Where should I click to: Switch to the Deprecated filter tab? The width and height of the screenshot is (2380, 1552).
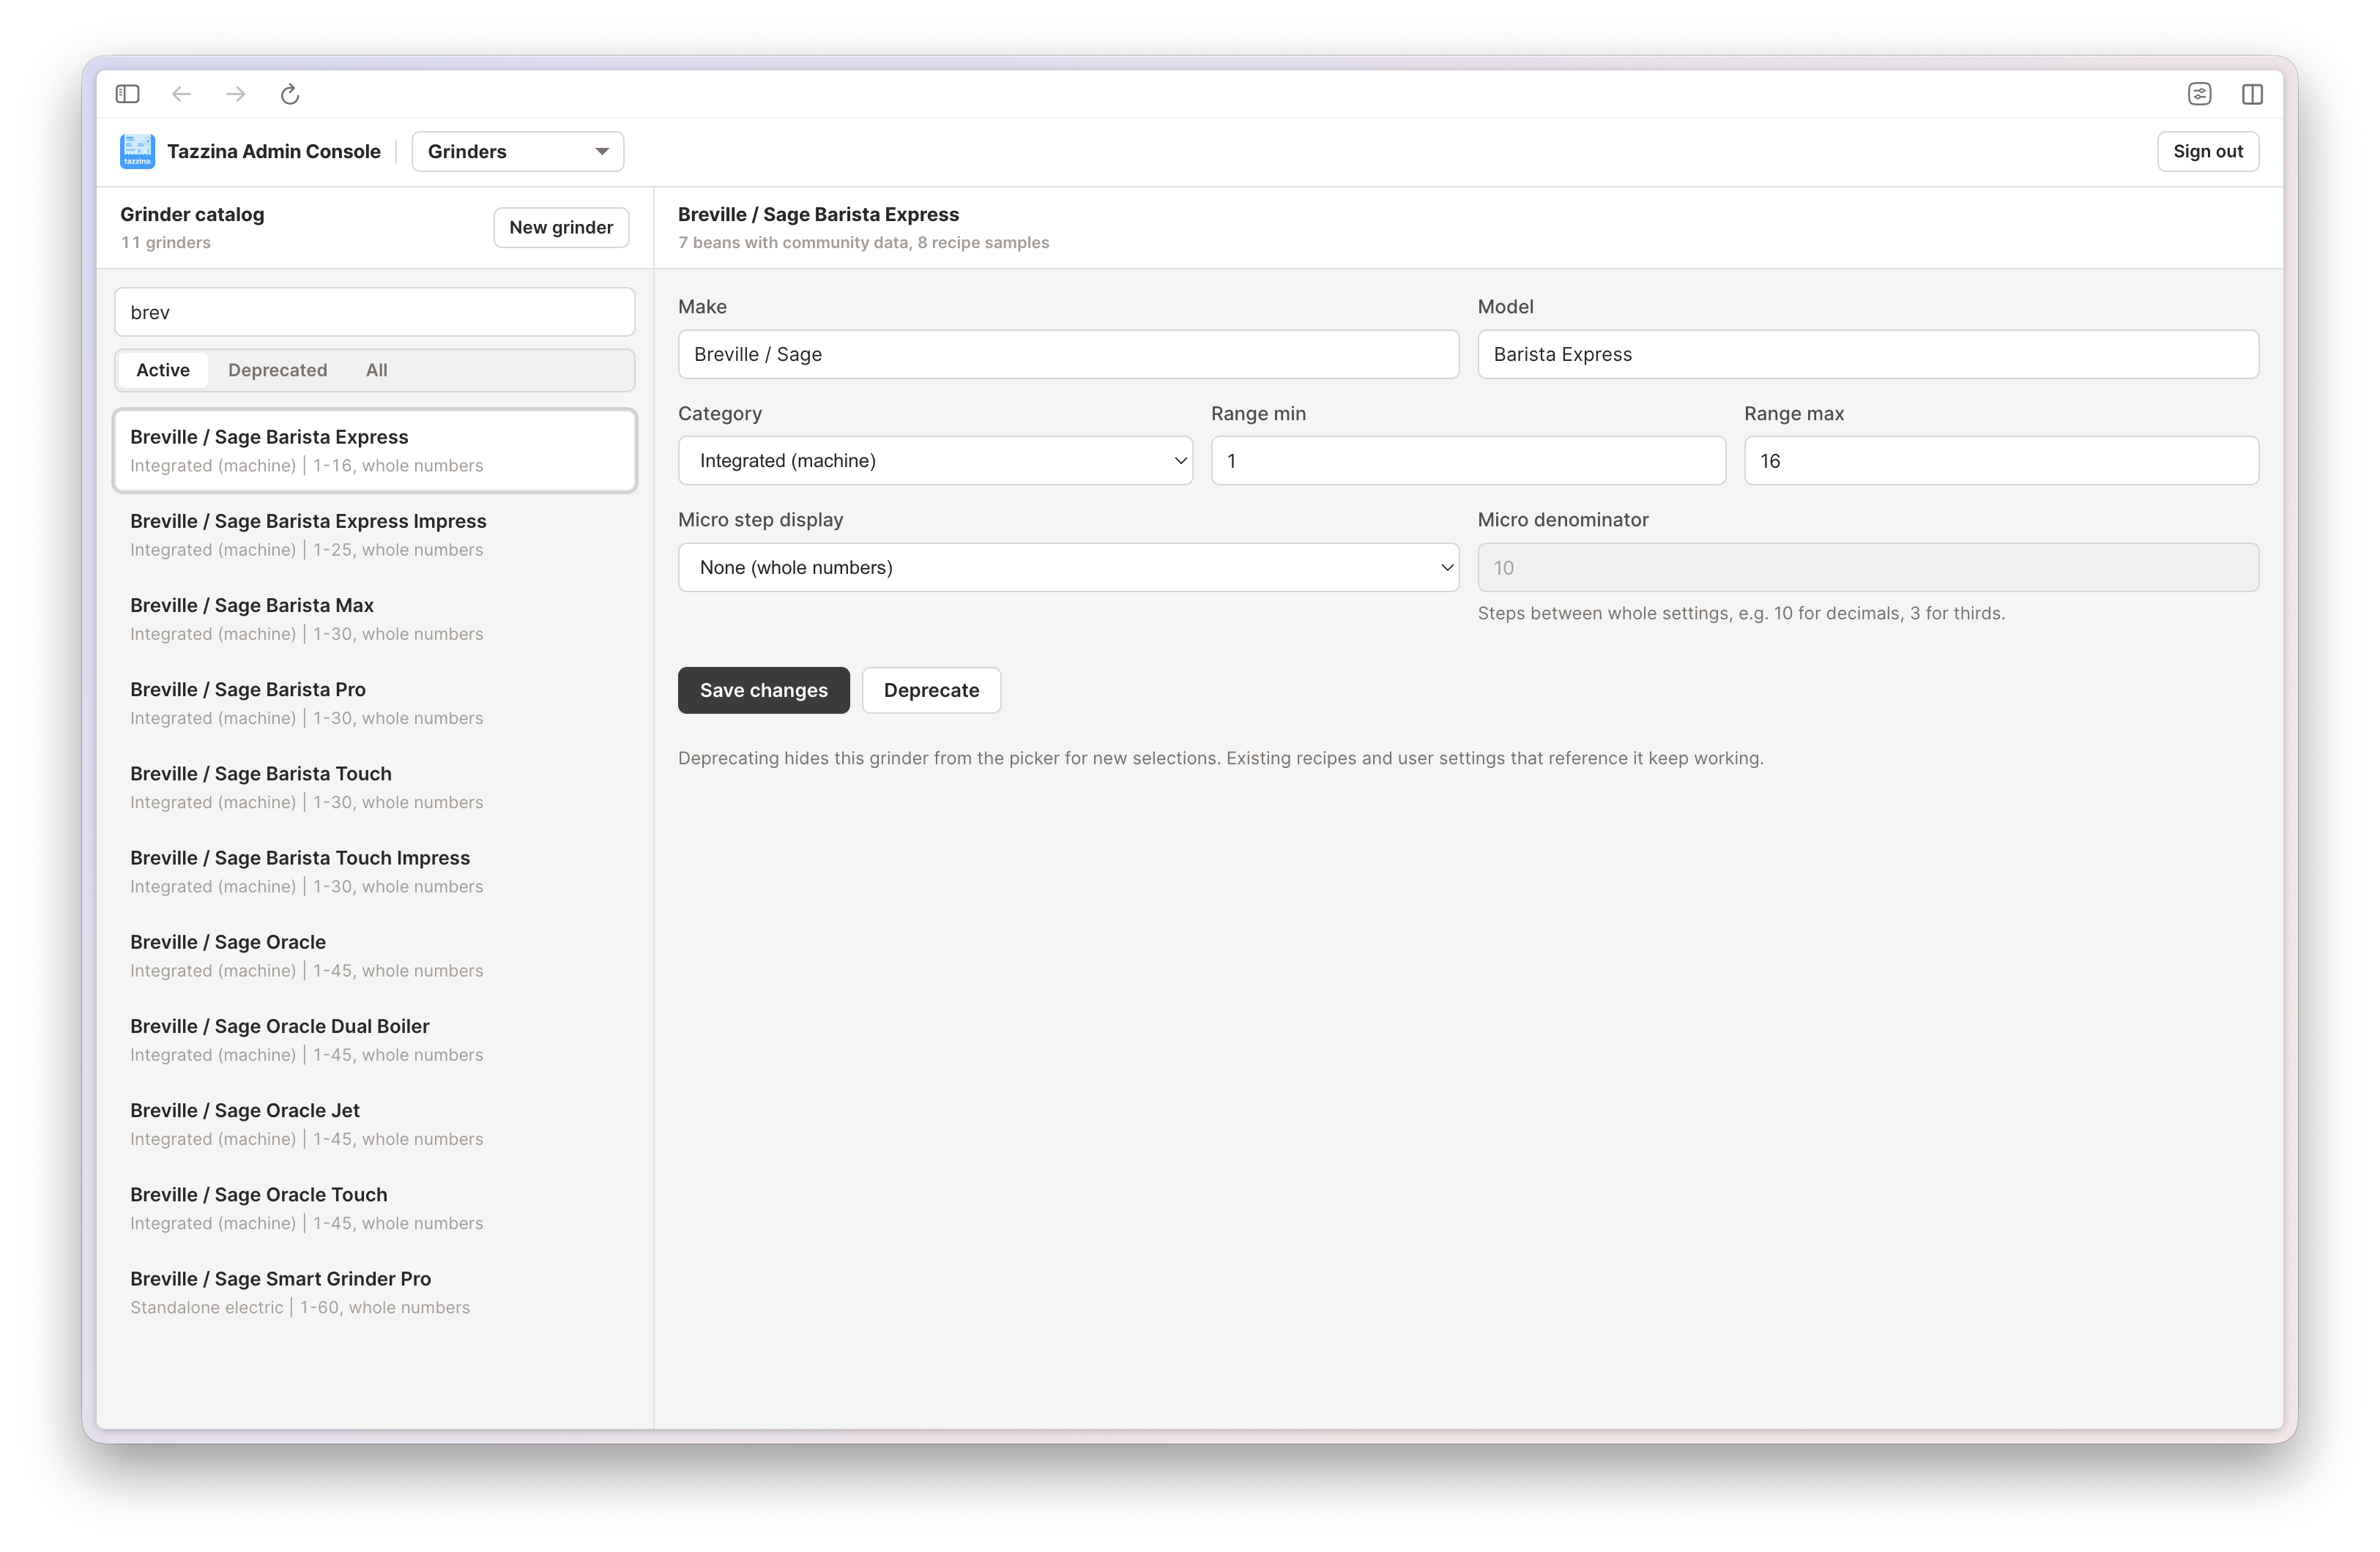coord(277,370)
